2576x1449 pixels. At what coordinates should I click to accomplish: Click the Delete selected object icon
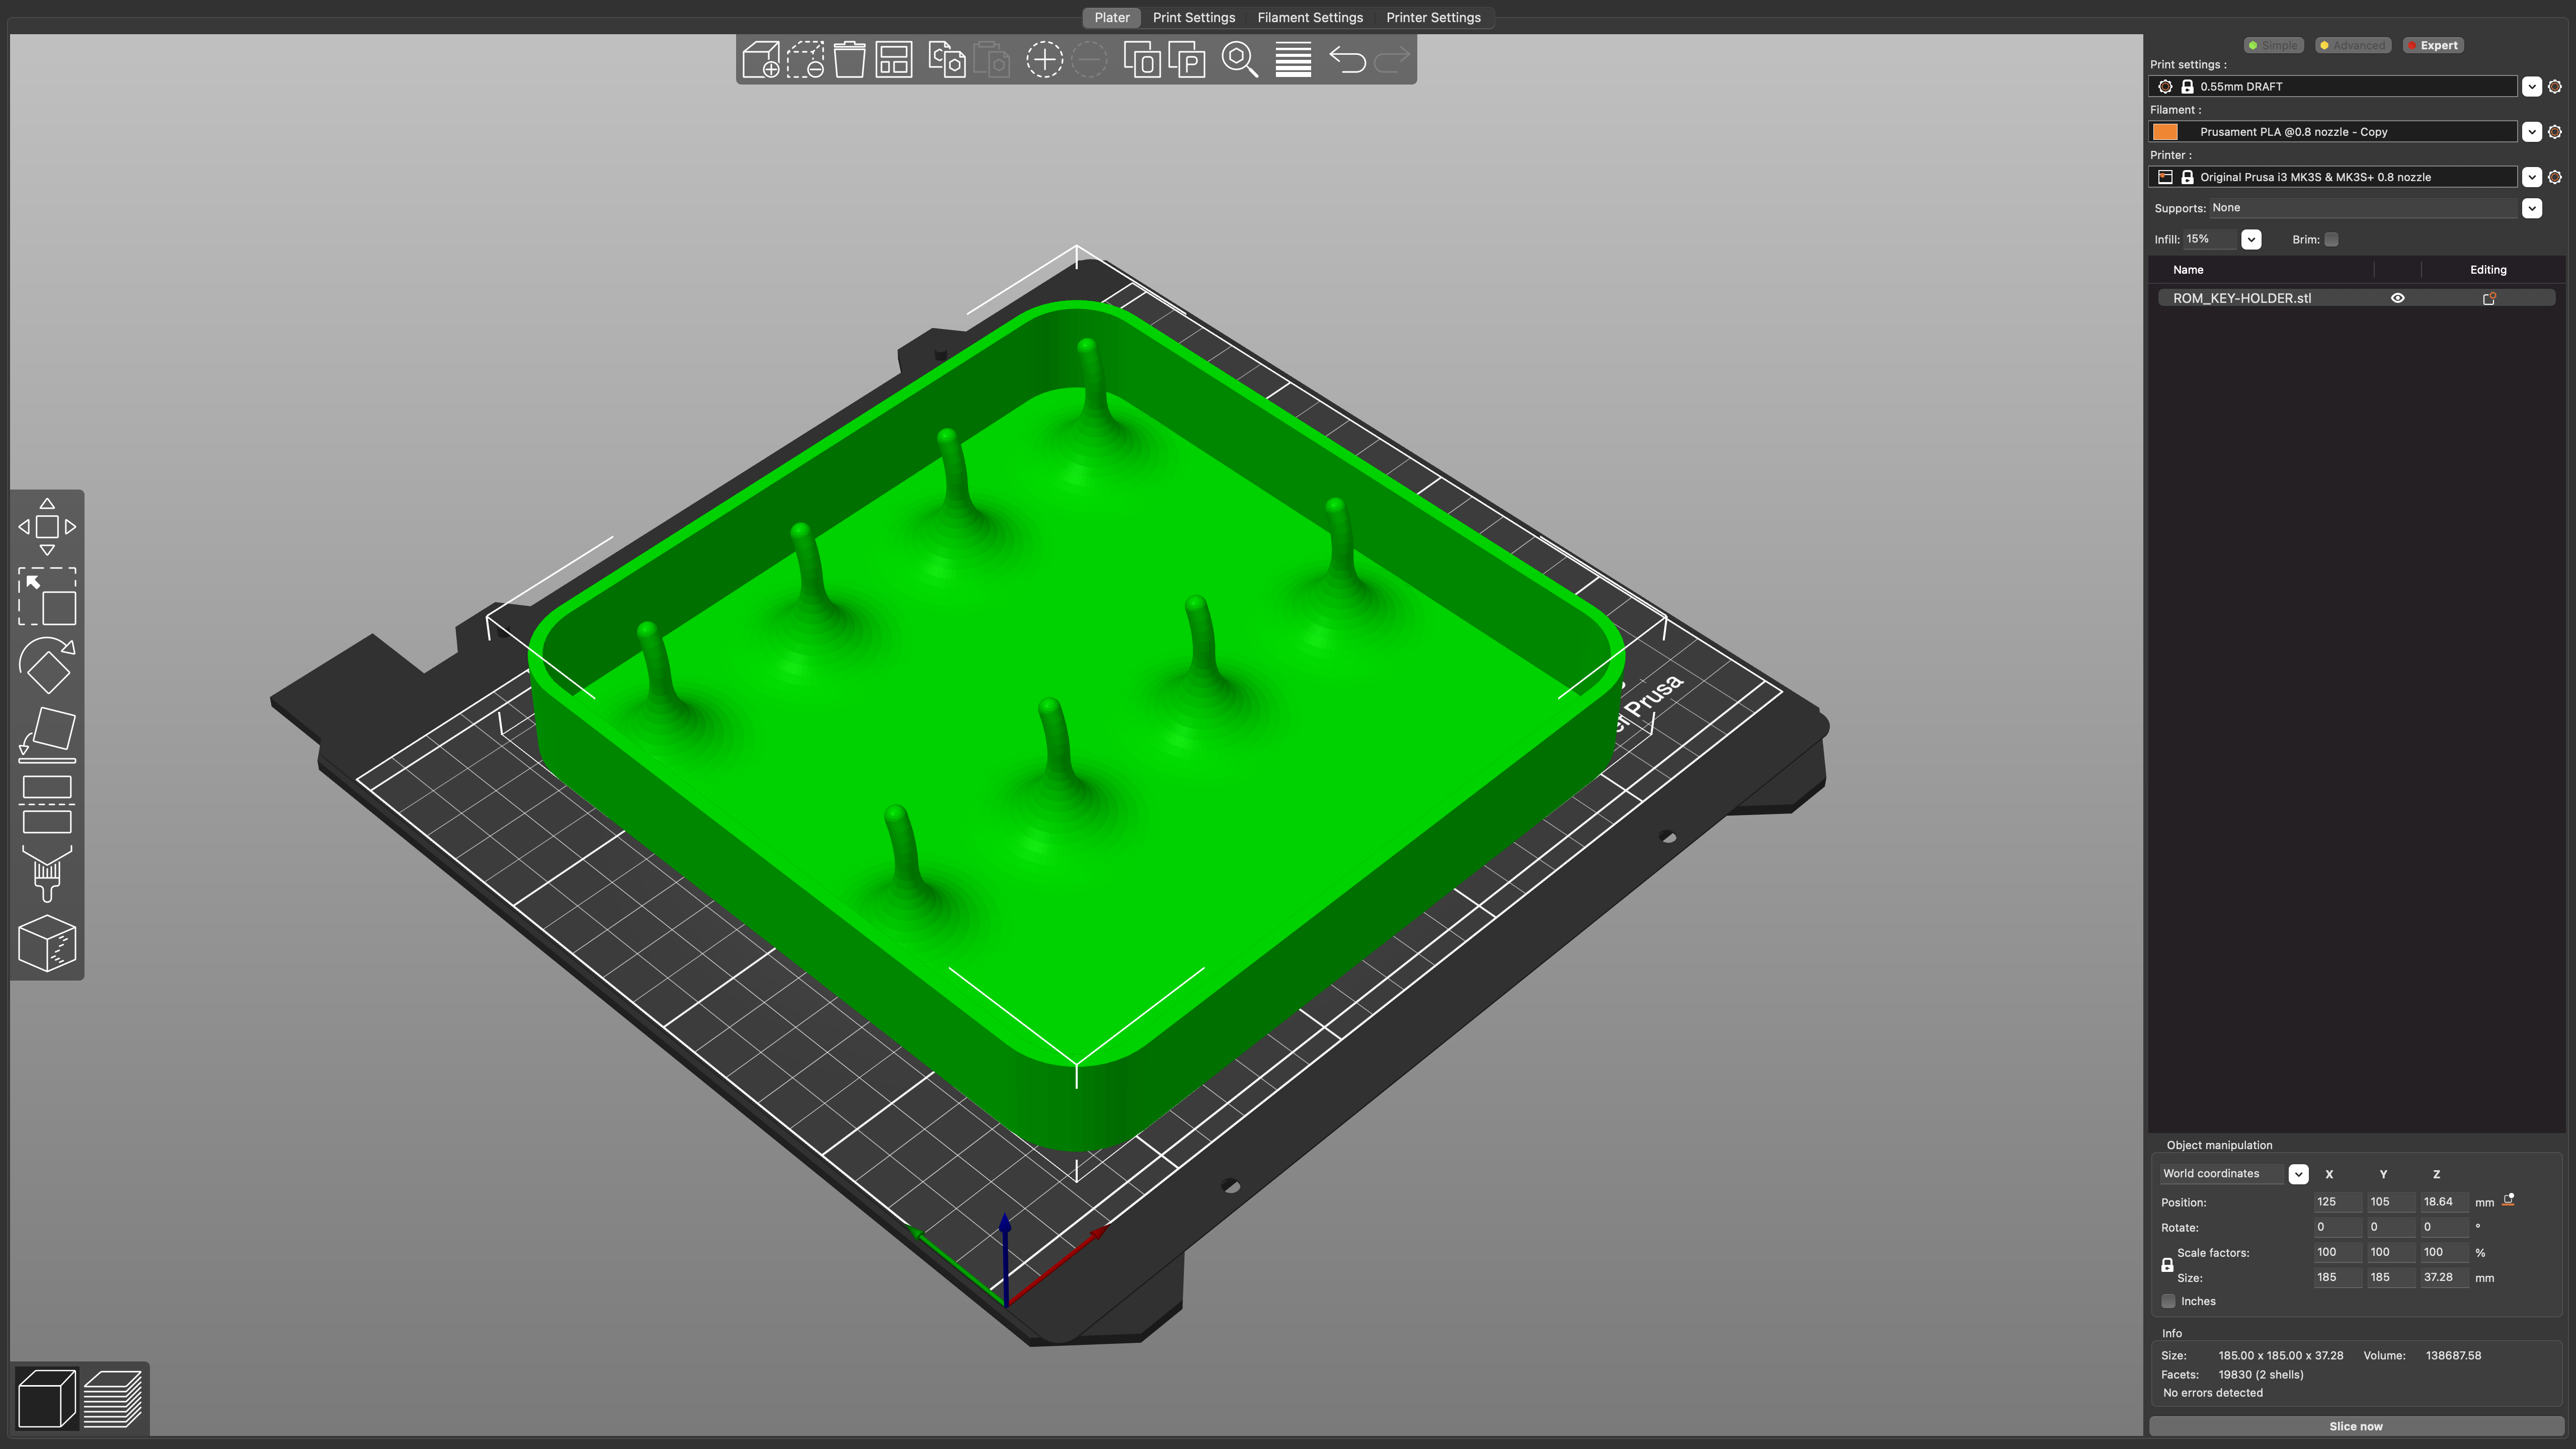click(x=805, y=60)
